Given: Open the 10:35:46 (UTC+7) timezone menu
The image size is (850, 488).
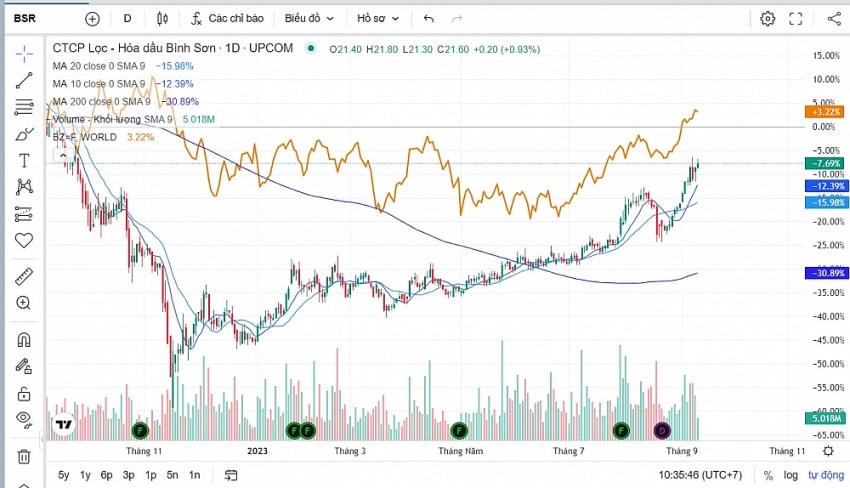Looking at the screenshot, I should 700,476.
